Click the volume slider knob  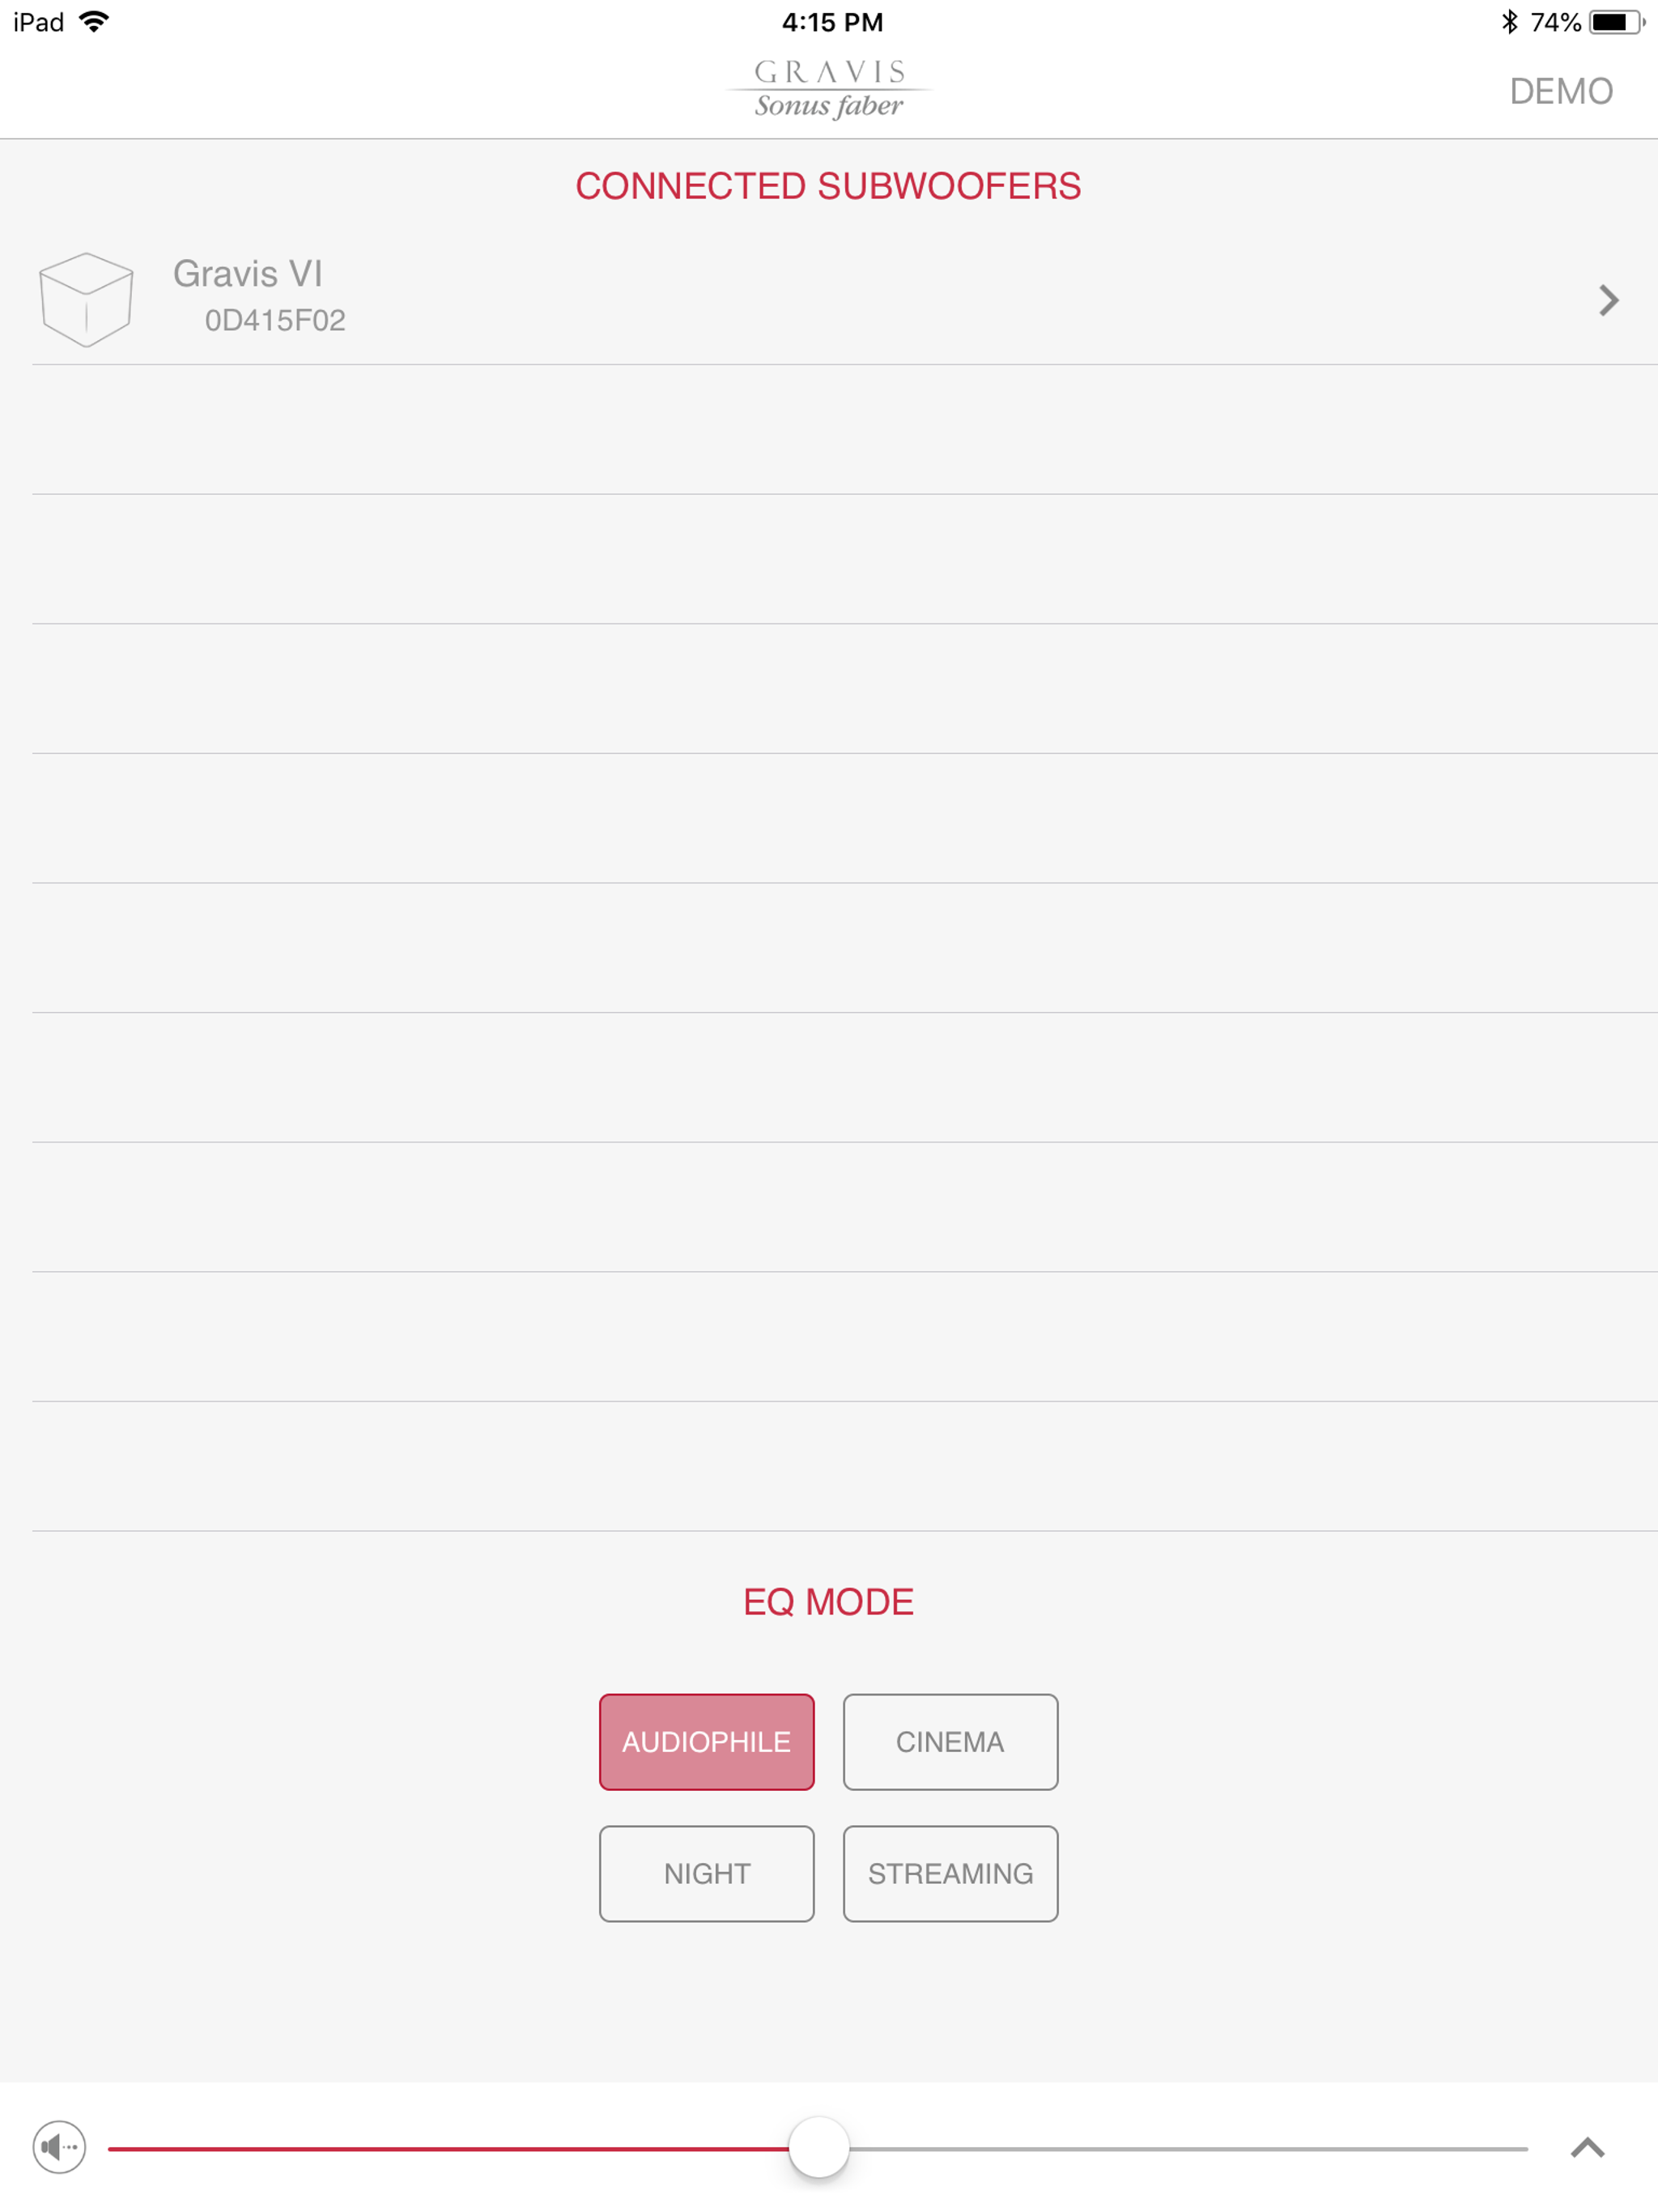point(819,2147)
